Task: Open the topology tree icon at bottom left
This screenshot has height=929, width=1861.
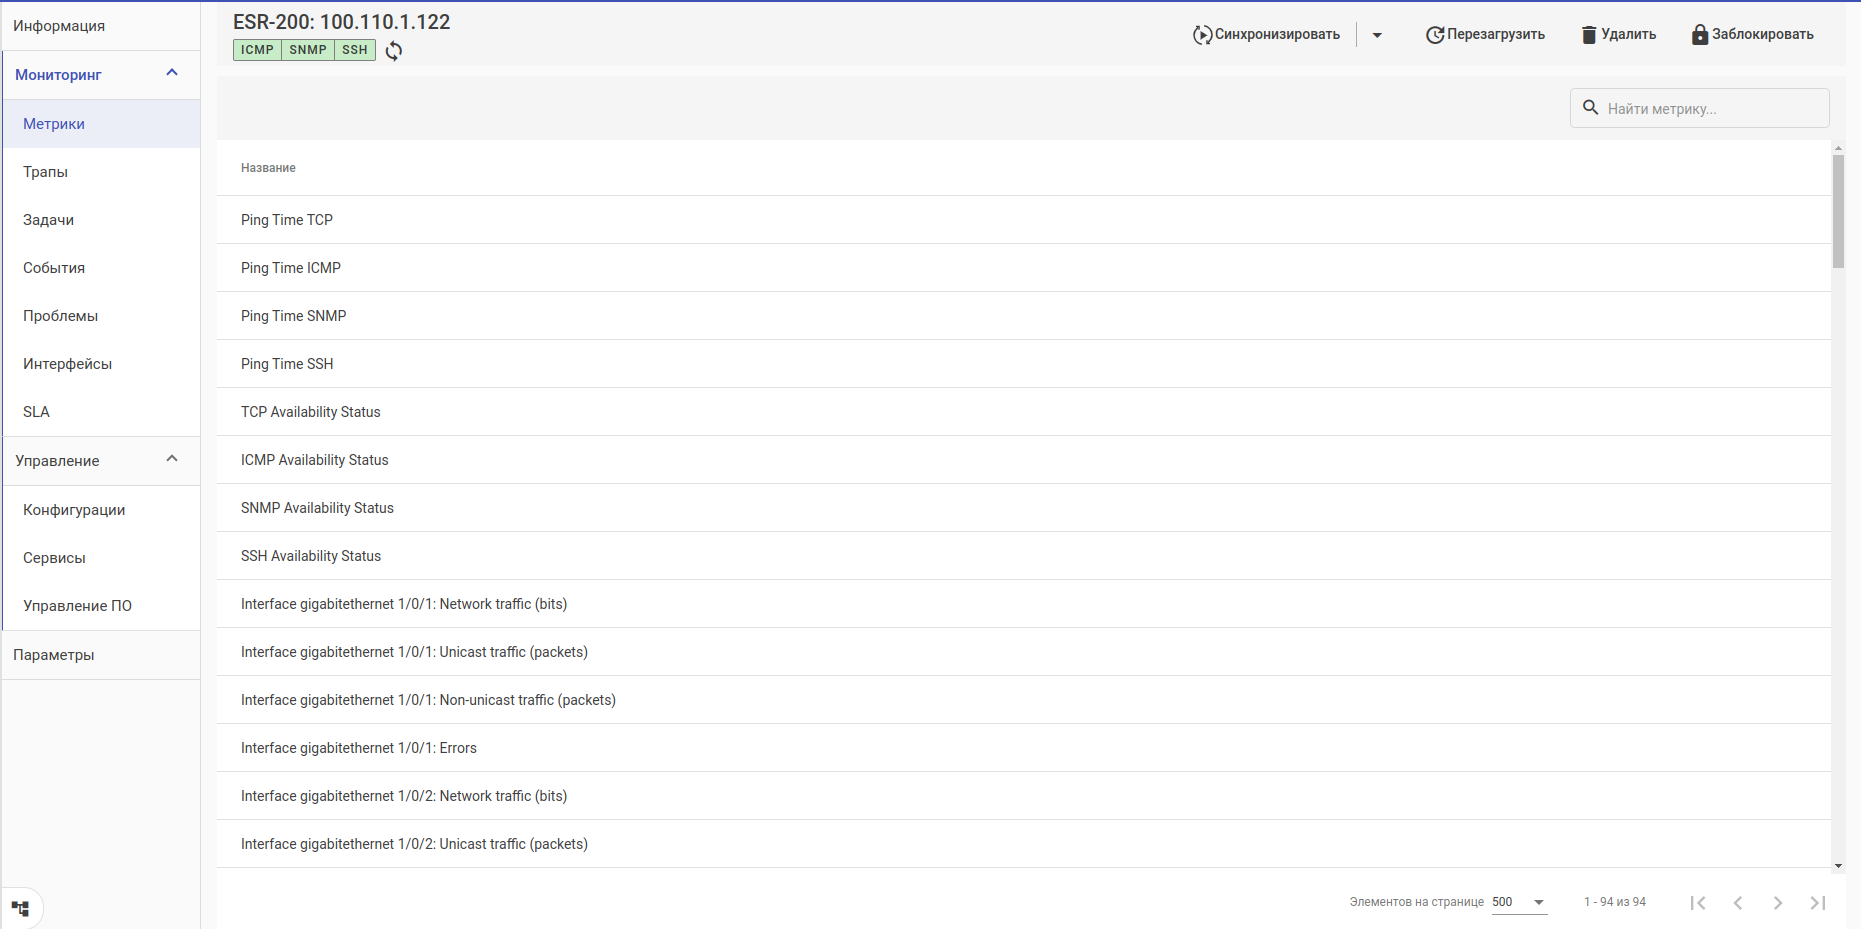Action: click(x=21, y=908)
